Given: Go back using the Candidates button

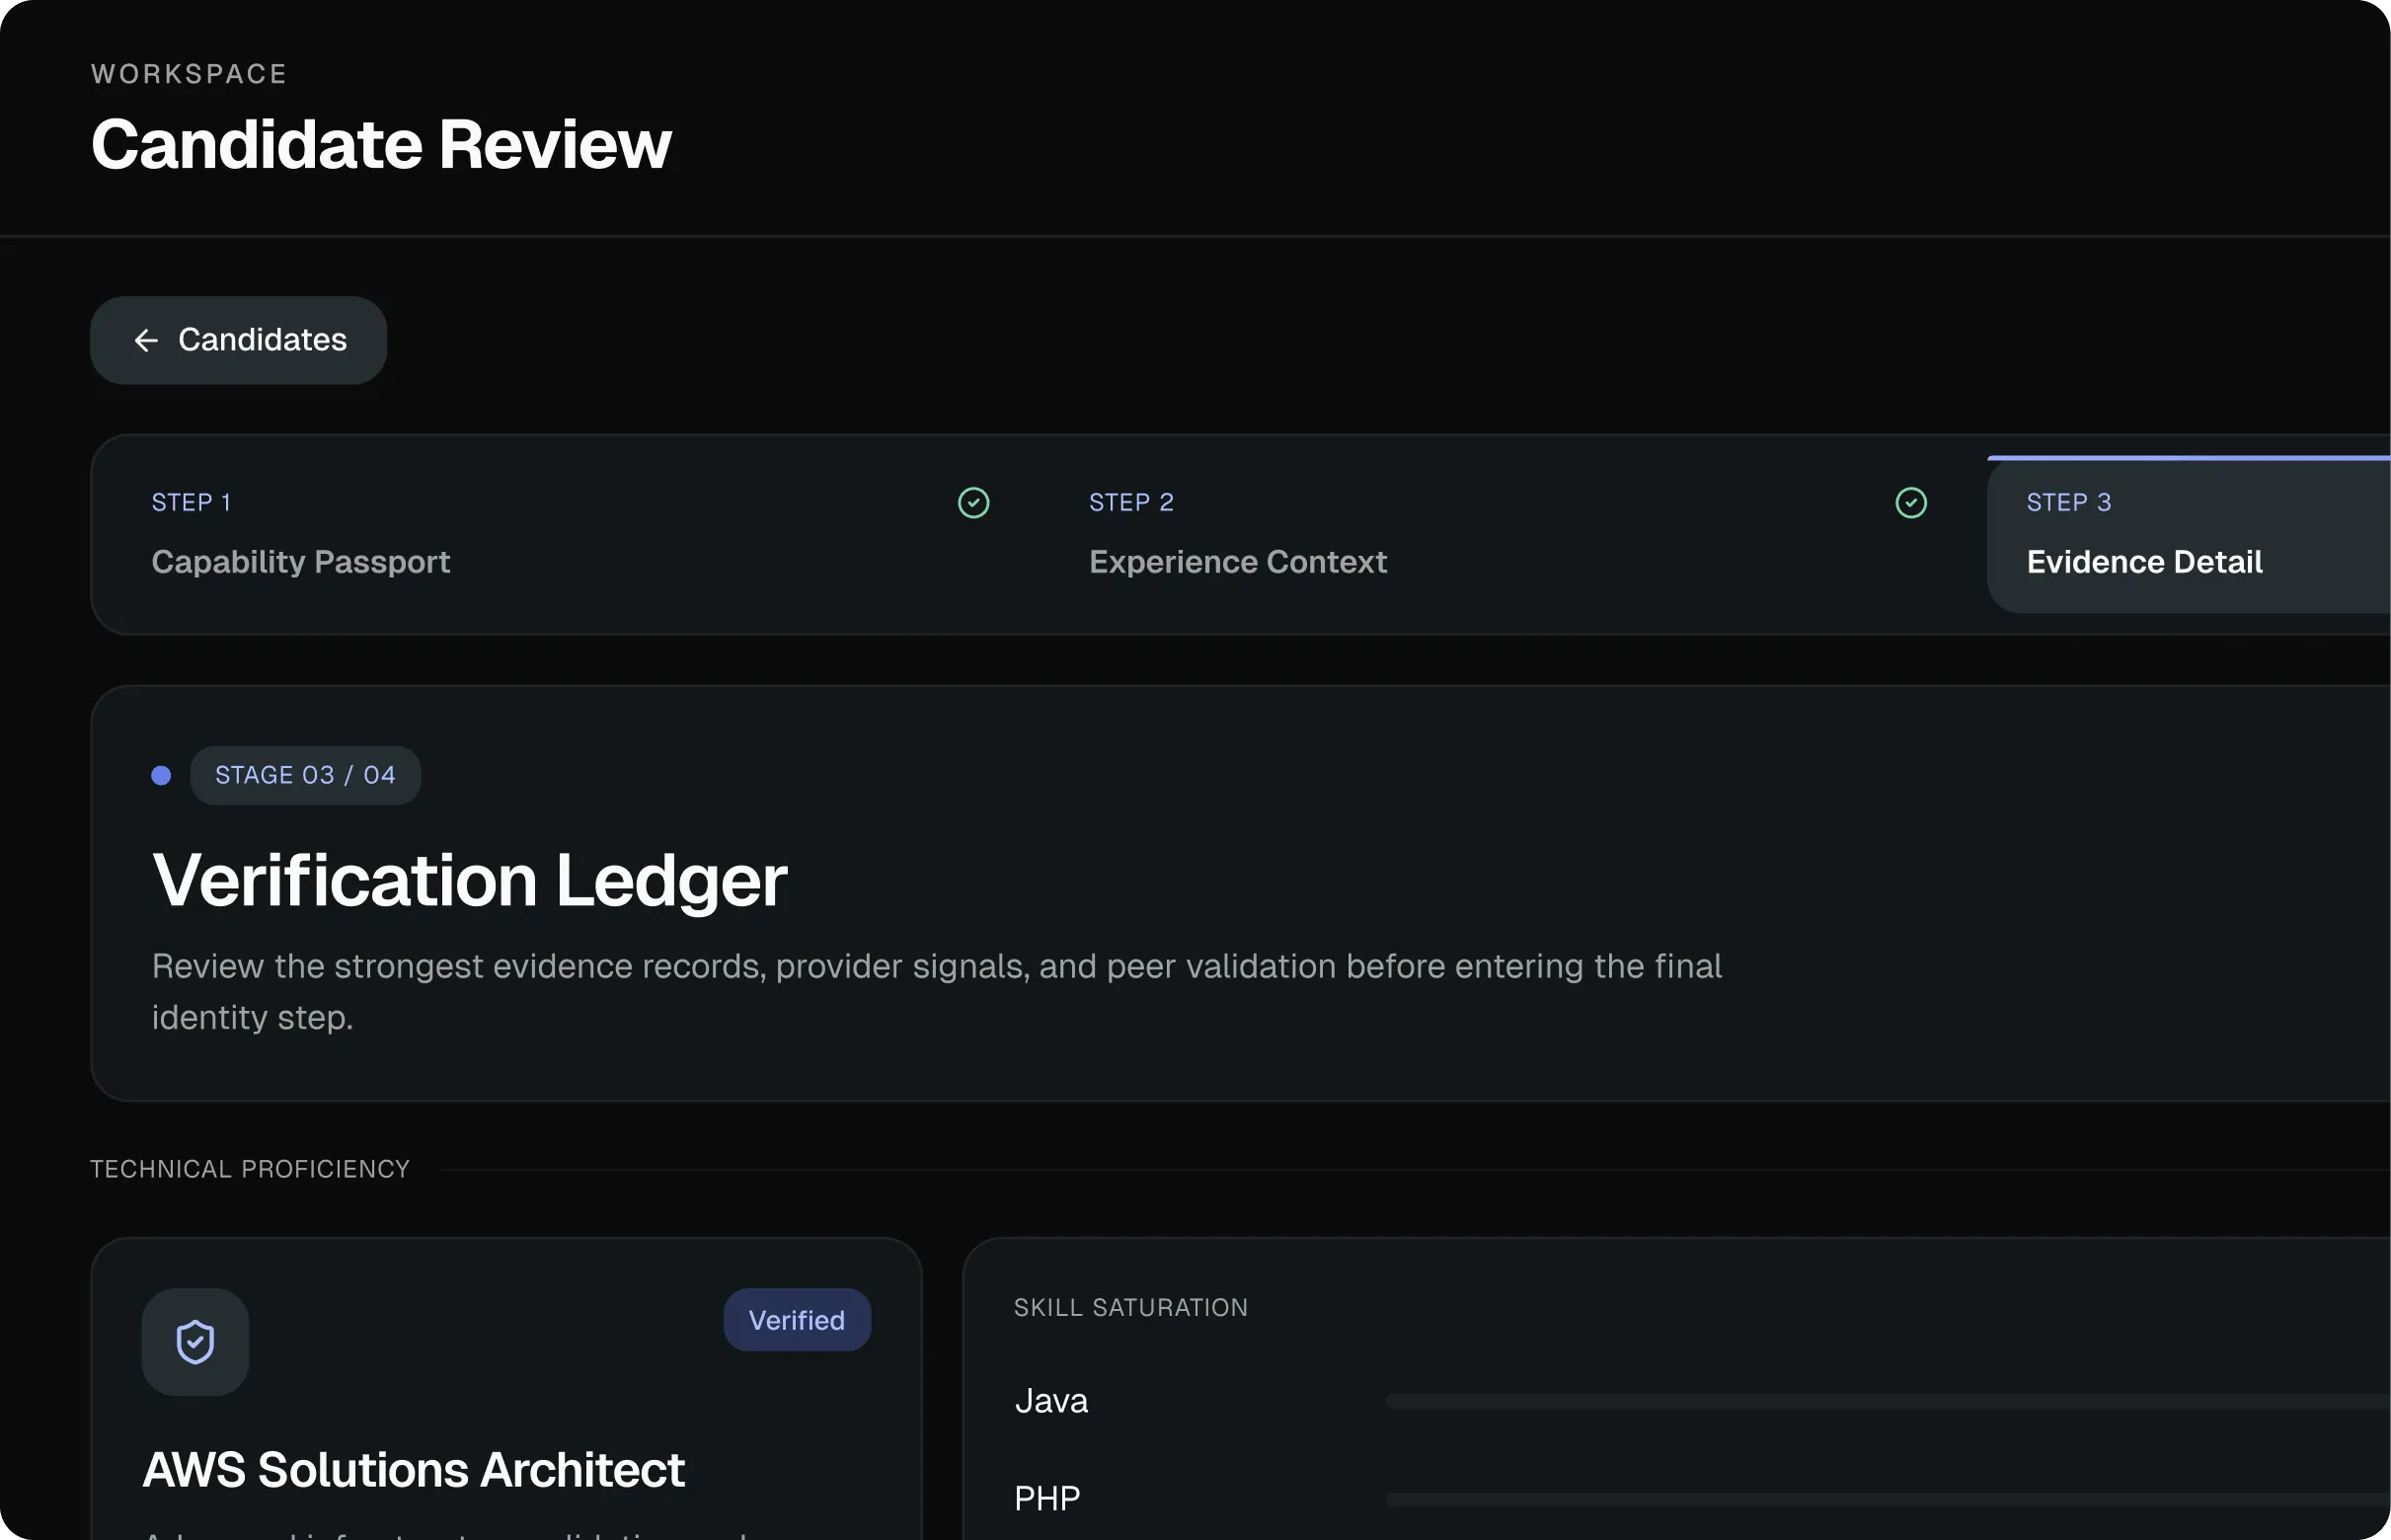Looking at the screenshot, I should (x=238, y=340).
